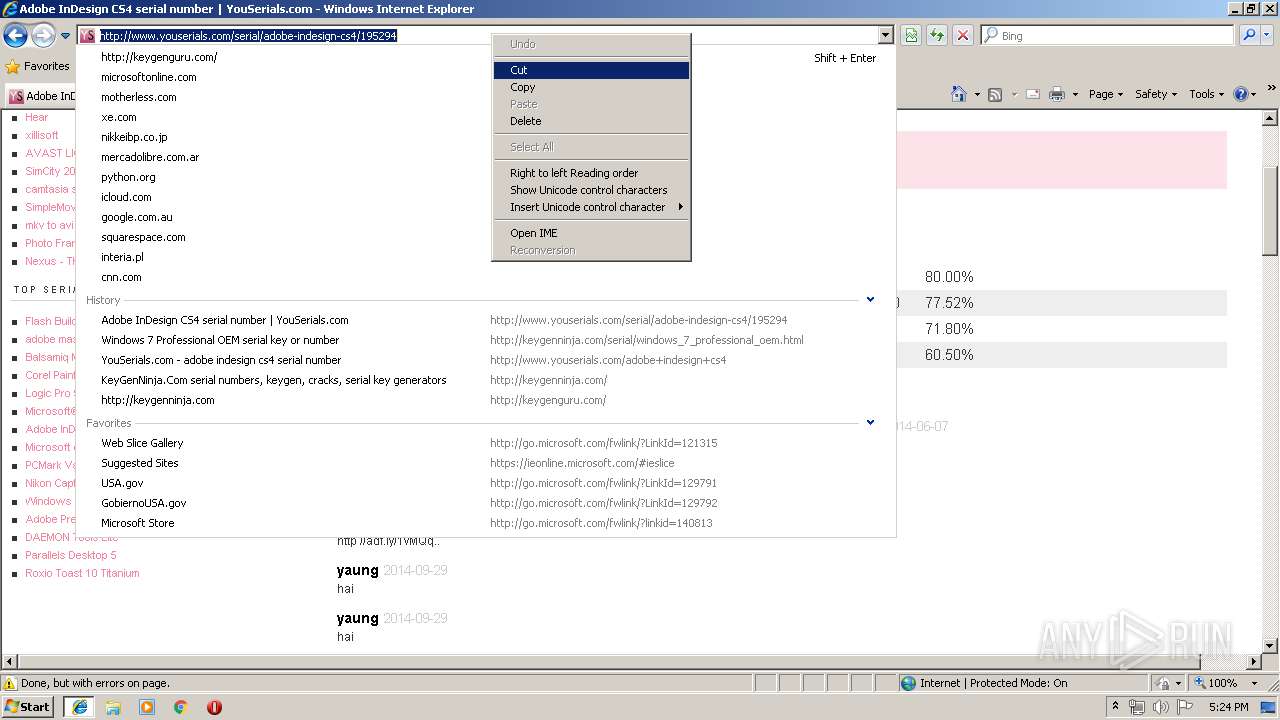
Task: Click the script error warning icon in status bar
Action: [x=10, y=683]
